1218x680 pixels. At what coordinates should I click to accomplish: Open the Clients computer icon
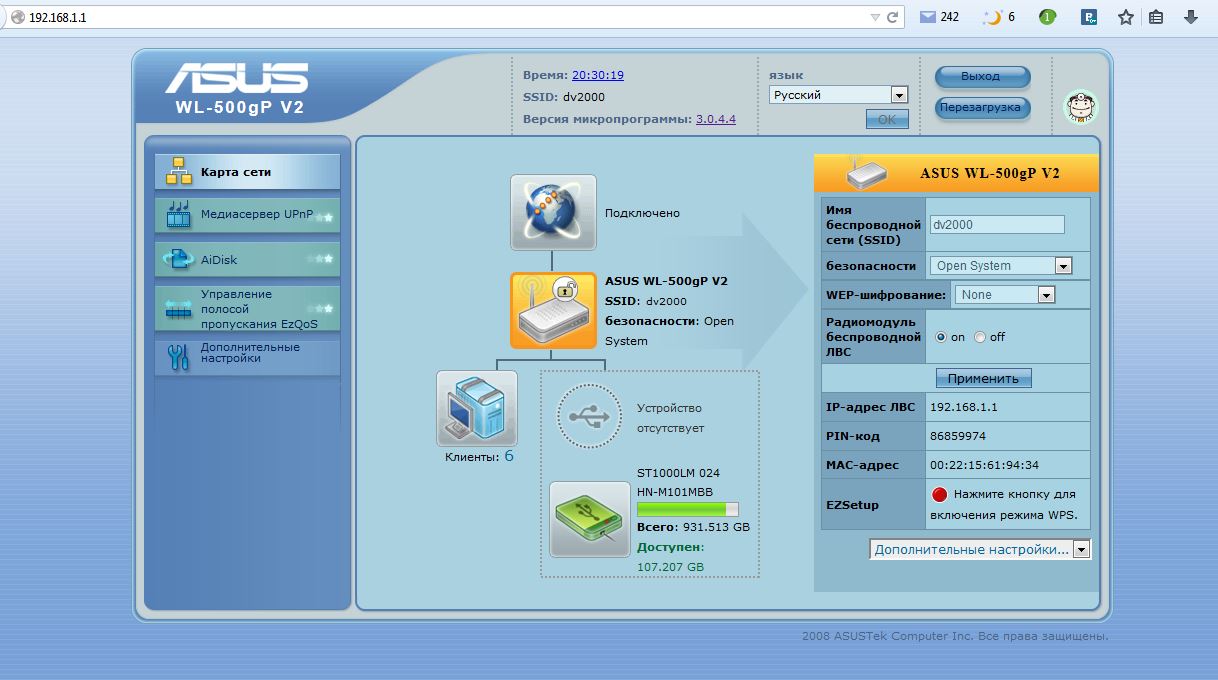click(x=477, y=408)
